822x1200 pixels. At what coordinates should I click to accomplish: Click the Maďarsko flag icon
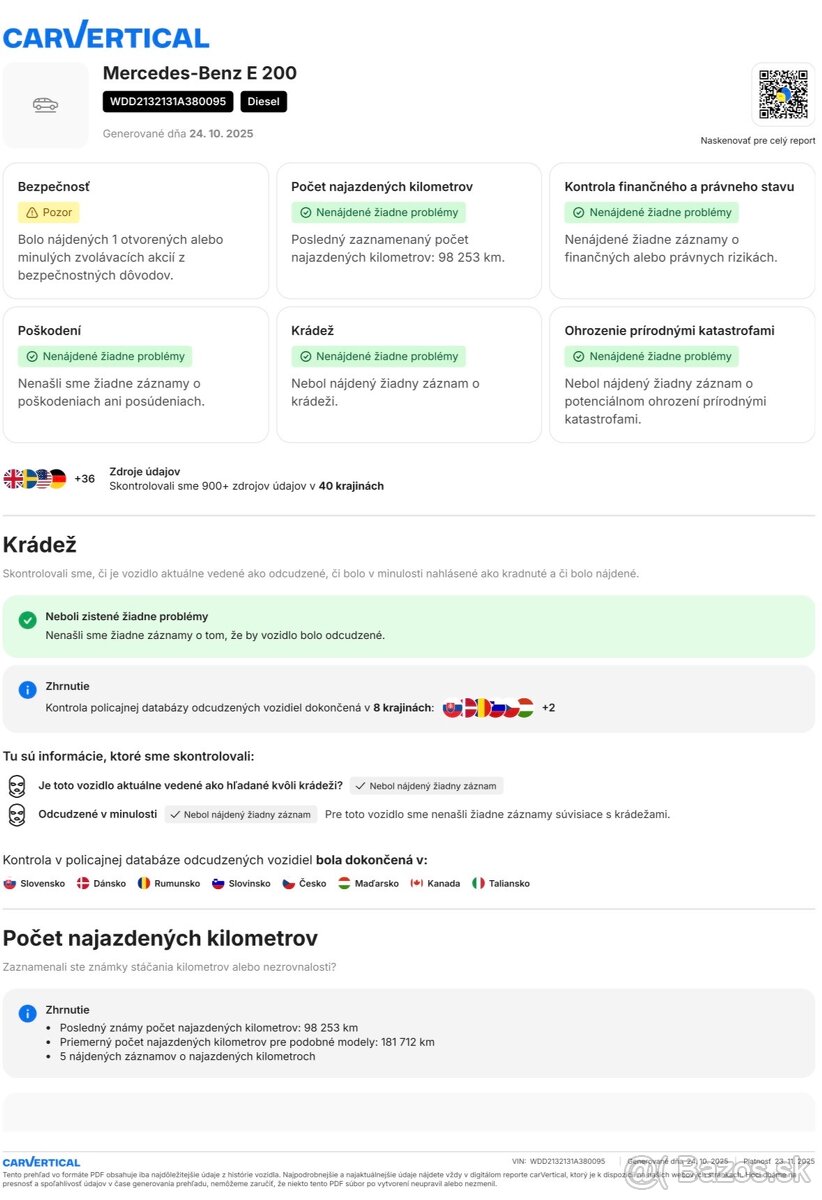[x=344, y=884]
